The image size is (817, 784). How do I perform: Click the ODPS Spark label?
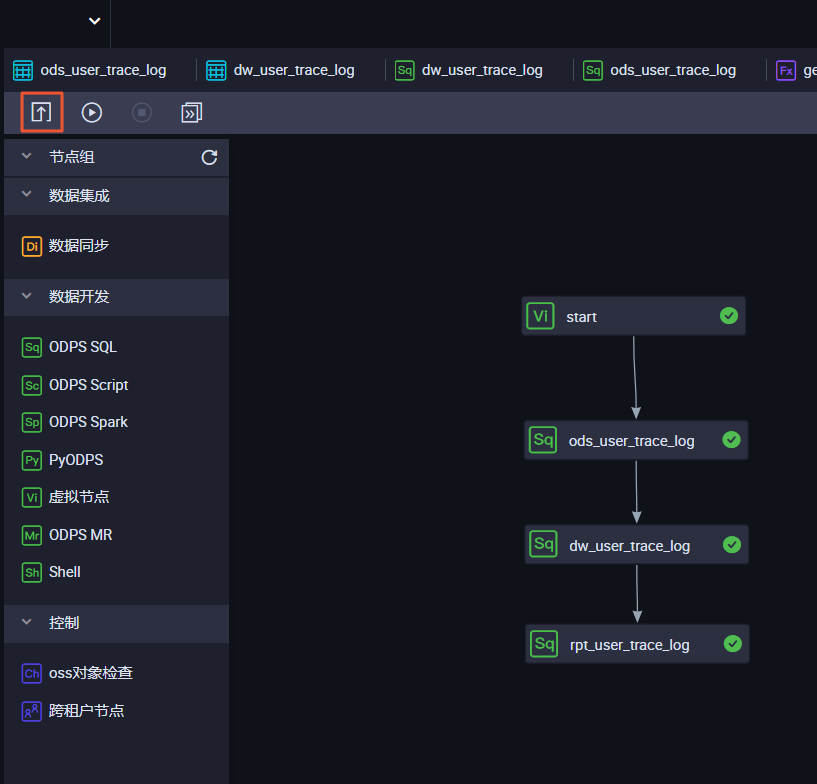[x=88, y=422]
